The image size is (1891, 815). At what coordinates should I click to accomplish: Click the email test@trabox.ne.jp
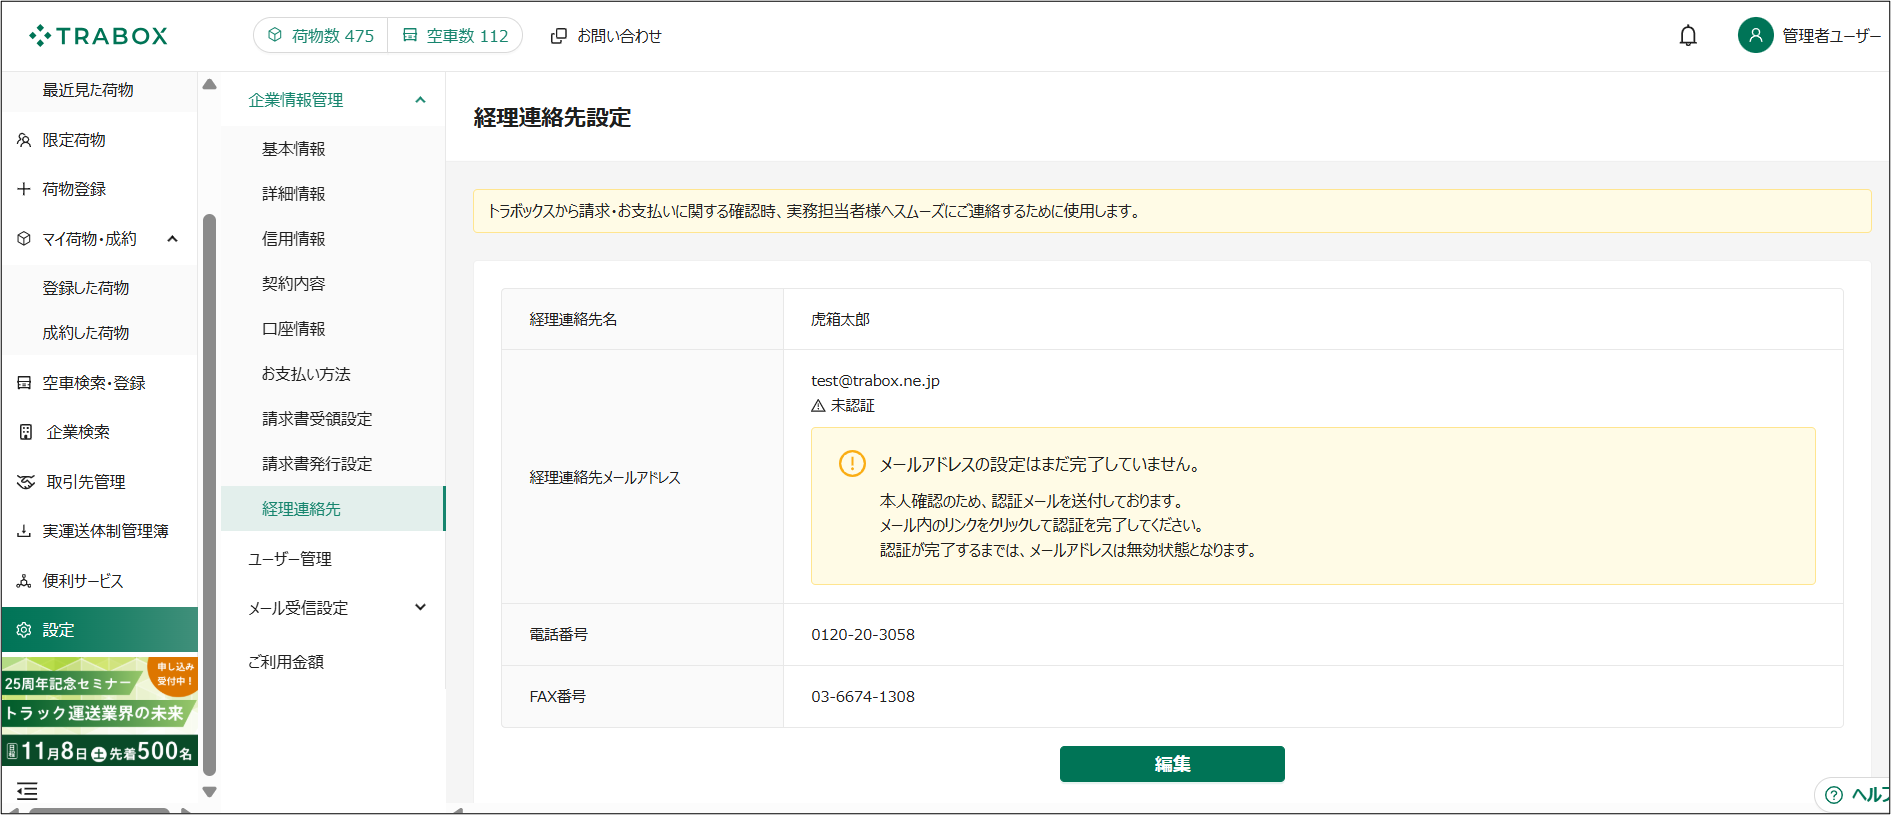coord(875,381)
